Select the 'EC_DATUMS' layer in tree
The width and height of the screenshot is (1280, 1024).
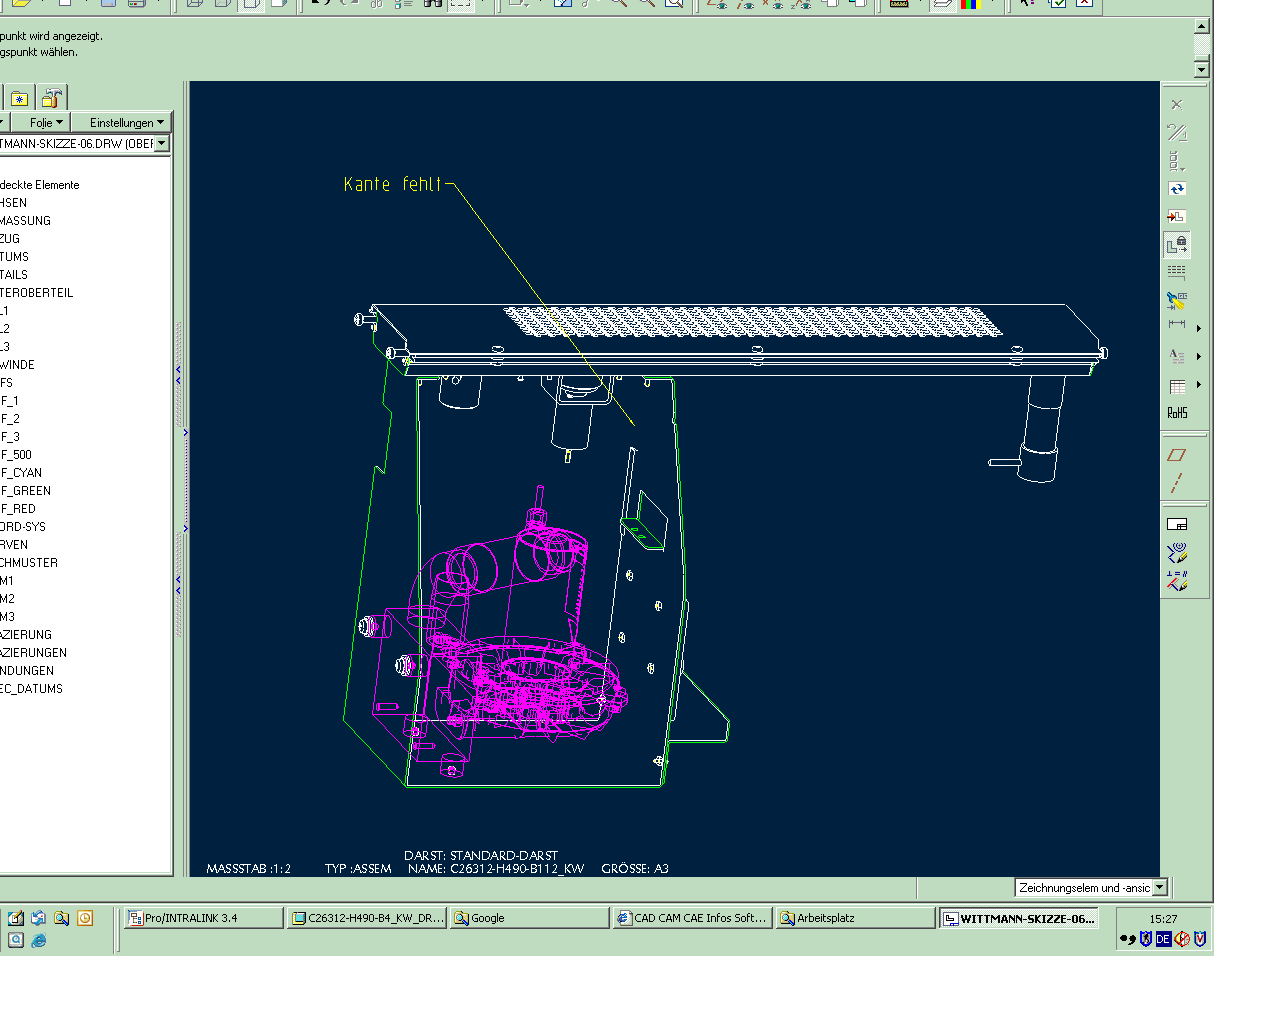click(32, 689)
